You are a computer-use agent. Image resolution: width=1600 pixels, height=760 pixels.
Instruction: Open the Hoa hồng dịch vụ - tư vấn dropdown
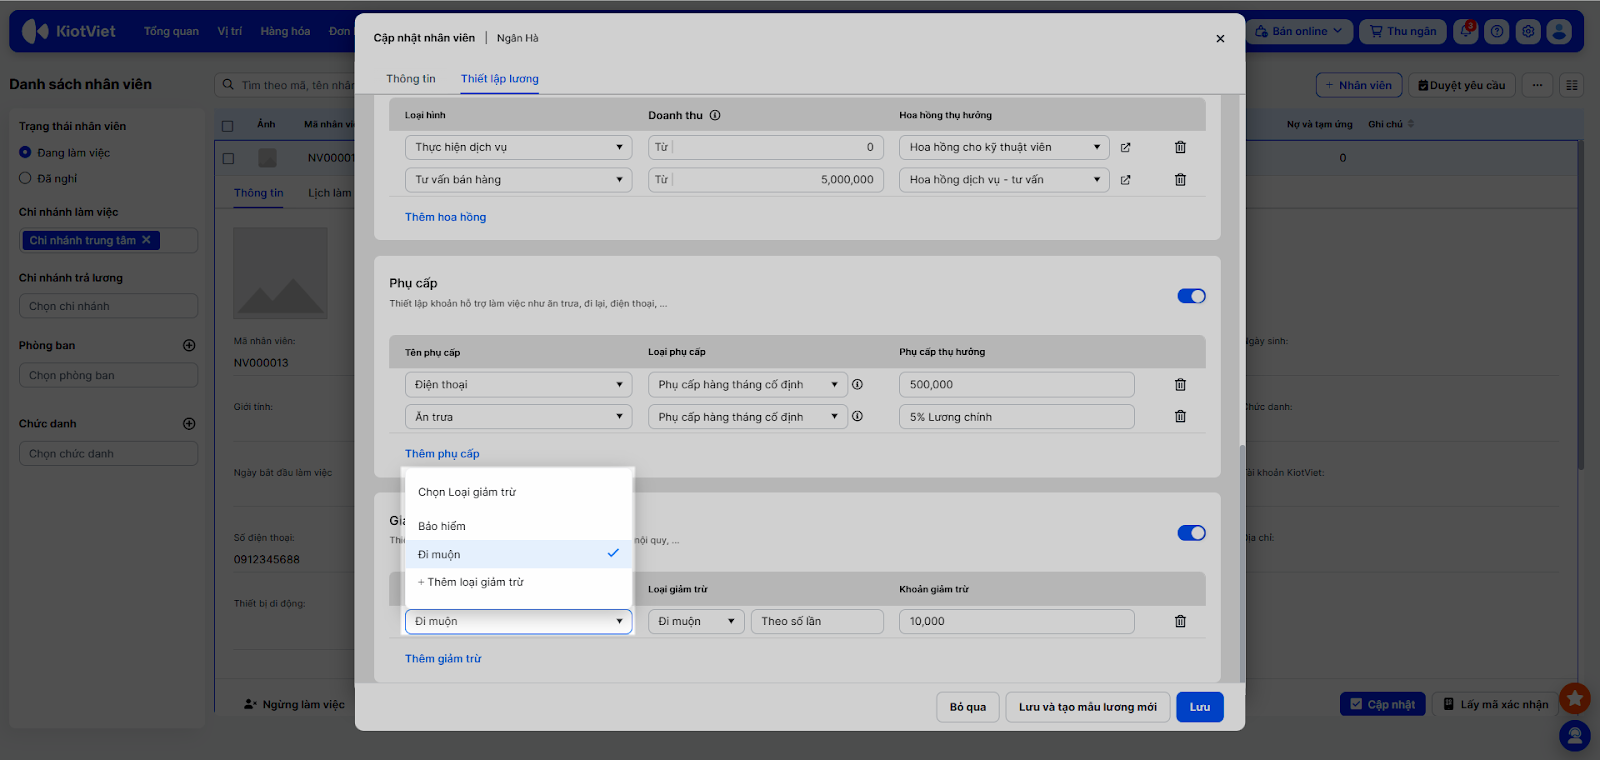pyautogui.click(x=1004, y=180)
